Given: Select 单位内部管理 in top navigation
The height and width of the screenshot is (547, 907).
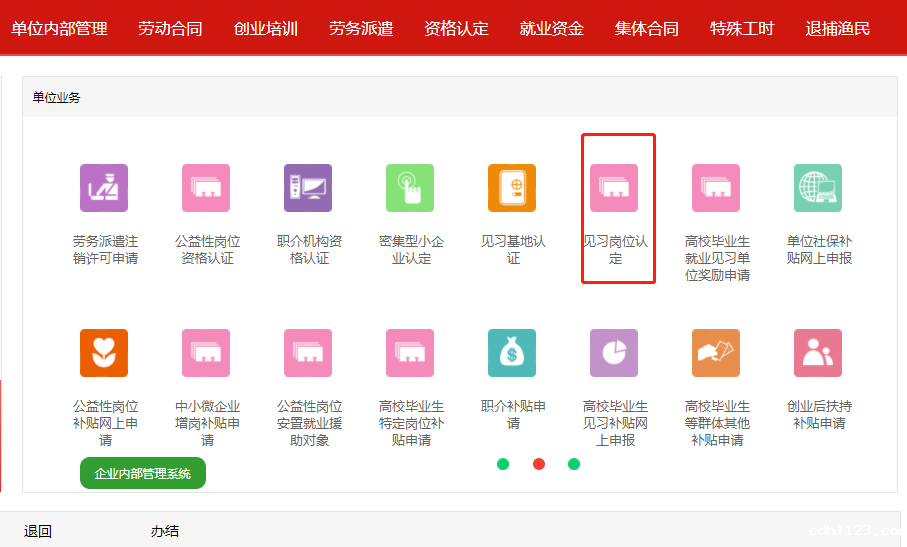Looking at the screenshot, I should [x=60, y=28].
